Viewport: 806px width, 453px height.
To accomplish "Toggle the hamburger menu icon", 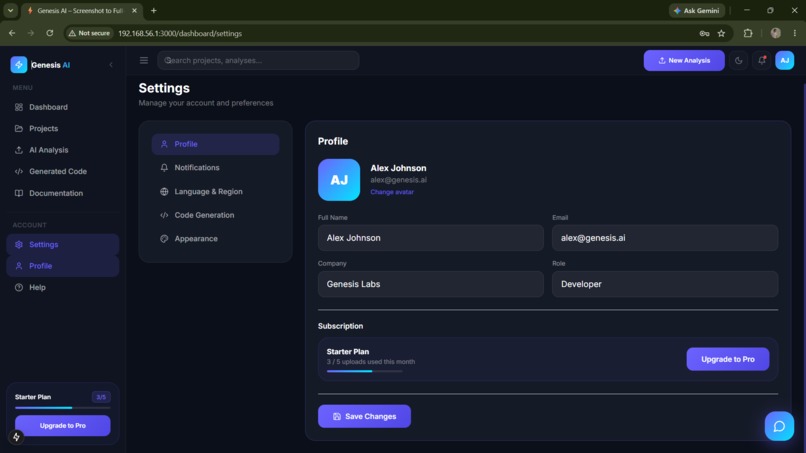I will tap(144, 61).
